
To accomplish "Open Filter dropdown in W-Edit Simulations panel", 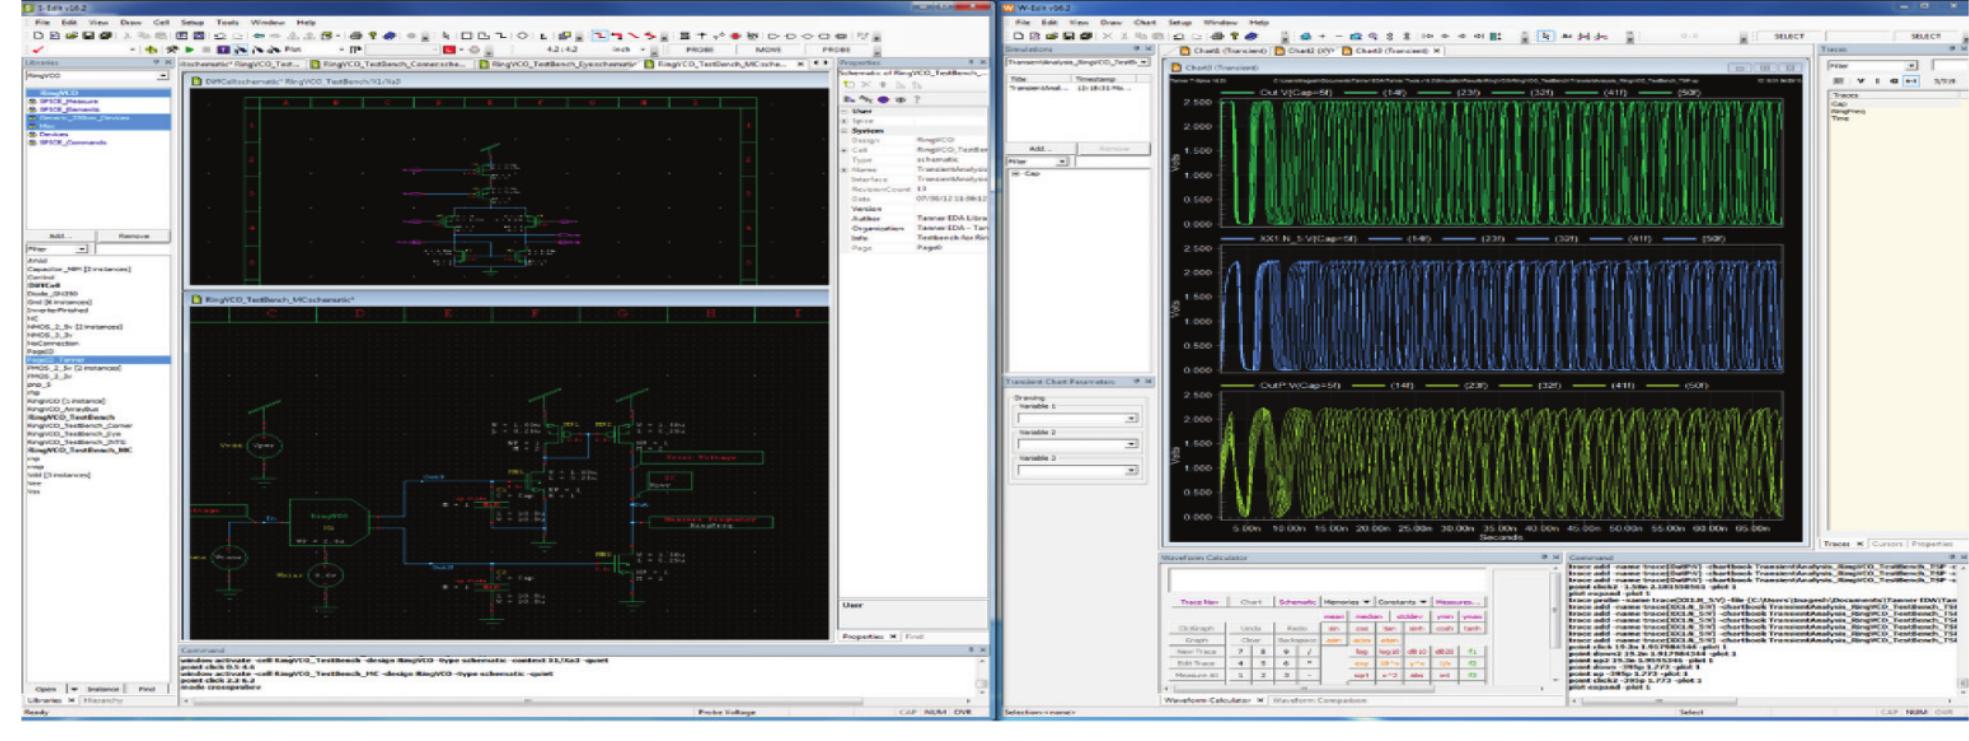I will (x=1062, y=161).
